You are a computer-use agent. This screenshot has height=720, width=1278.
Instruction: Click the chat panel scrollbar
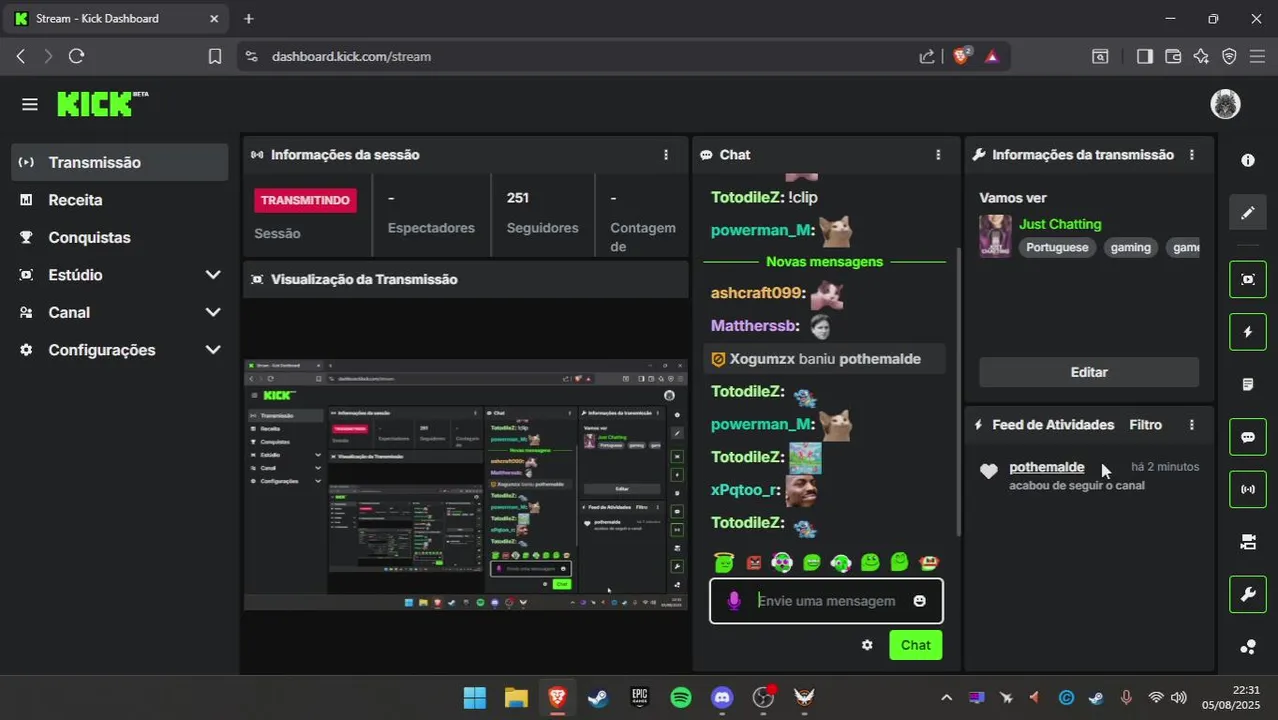pyautogui.click(x=959, y=390)
